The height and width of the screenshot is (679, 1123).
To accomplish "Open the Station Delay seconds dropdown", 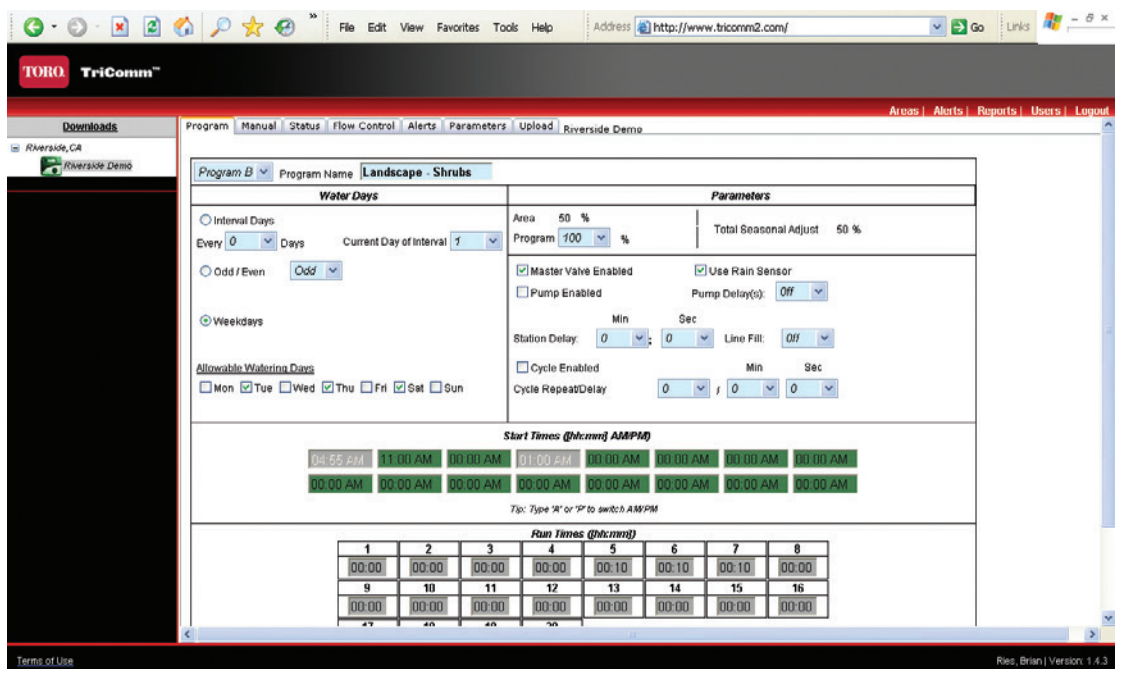I will click(686, 338).
